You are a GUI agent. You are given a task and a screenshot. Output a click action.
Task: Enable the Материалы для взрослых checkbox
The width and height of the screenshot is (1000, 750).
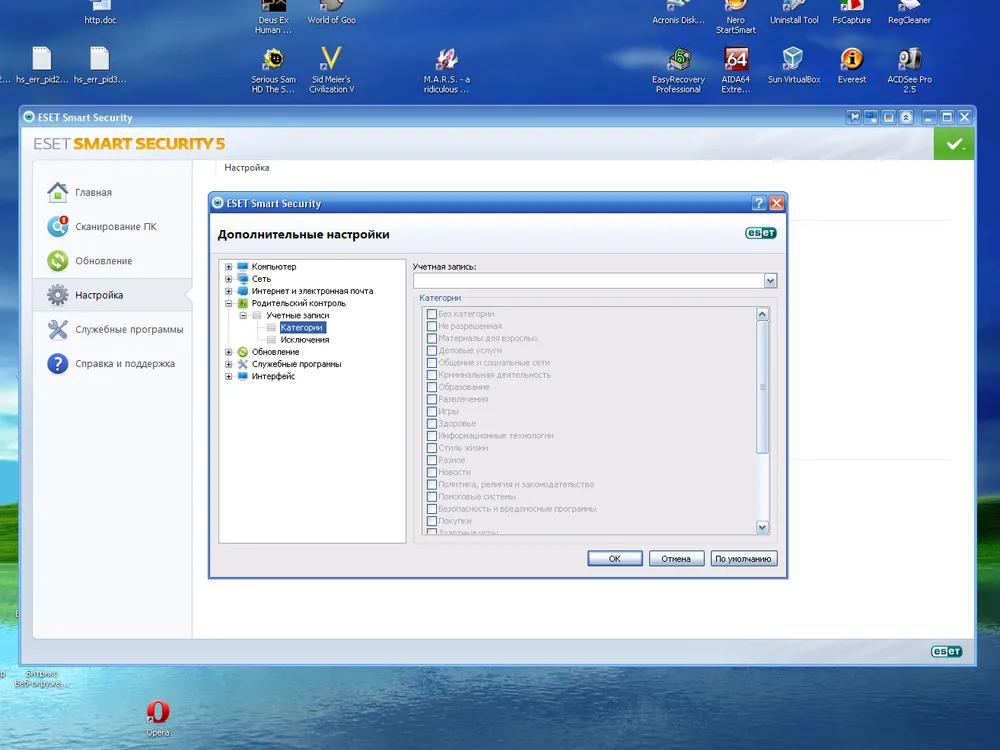click(x=432, y=338)
